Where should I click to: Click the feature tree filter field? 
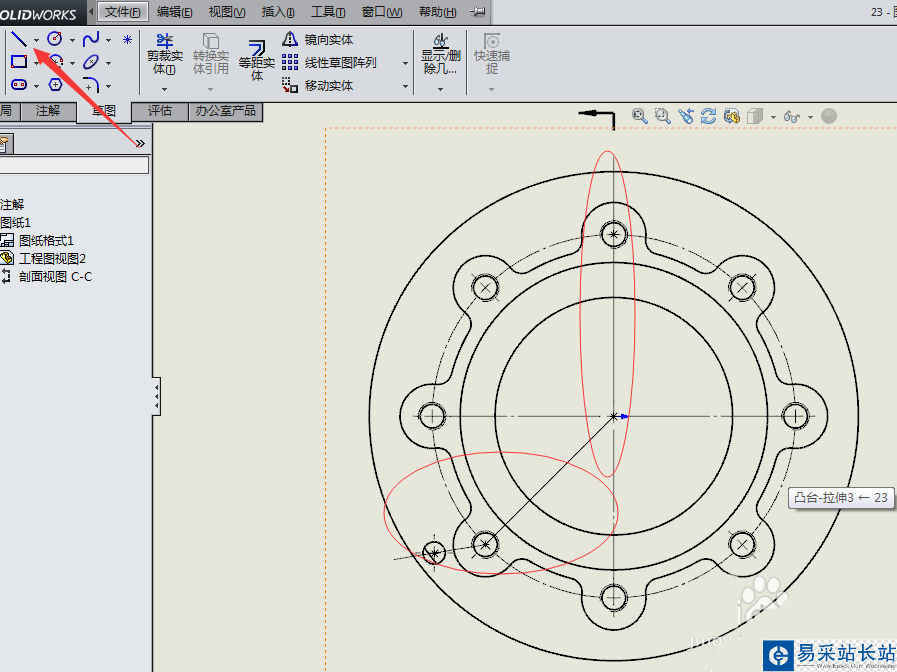coord(75,165)
